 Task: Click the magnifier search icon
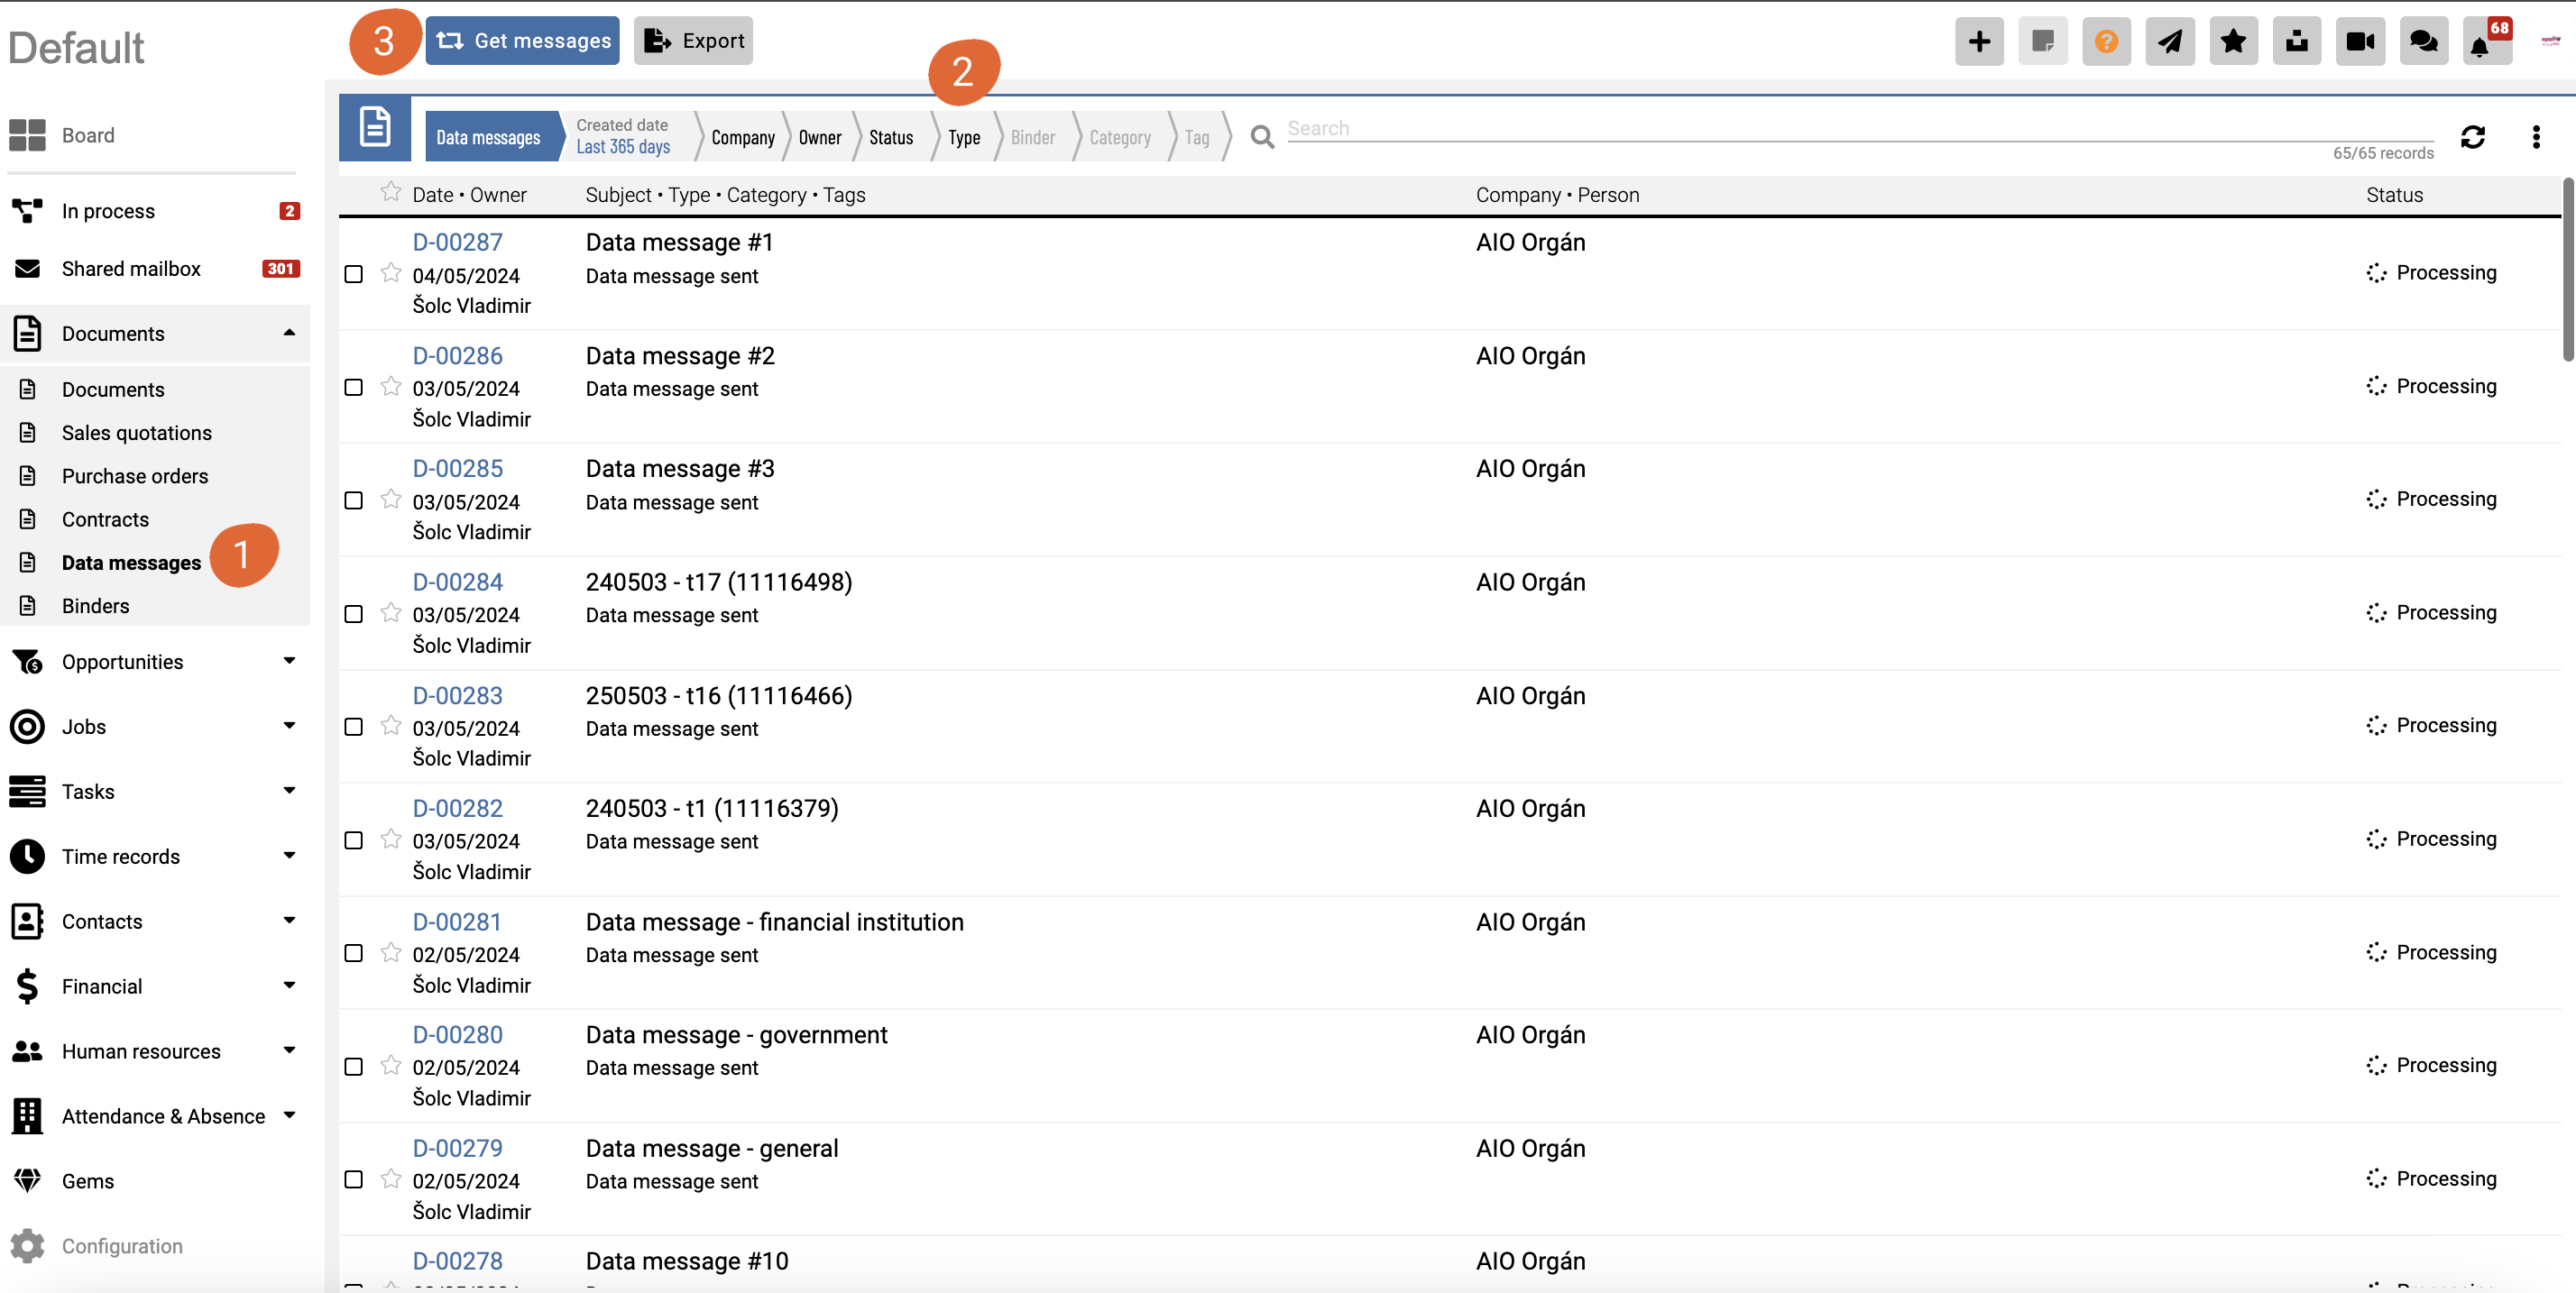point(1262,137)
